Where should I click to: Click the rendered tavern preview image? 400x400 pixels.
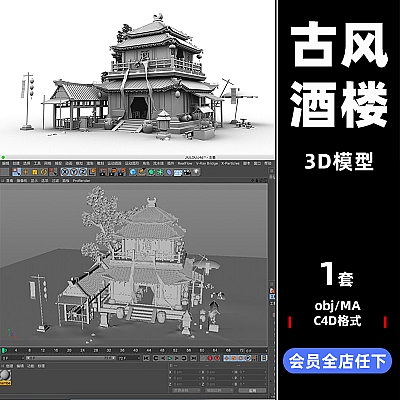click(x=137, y=78)
